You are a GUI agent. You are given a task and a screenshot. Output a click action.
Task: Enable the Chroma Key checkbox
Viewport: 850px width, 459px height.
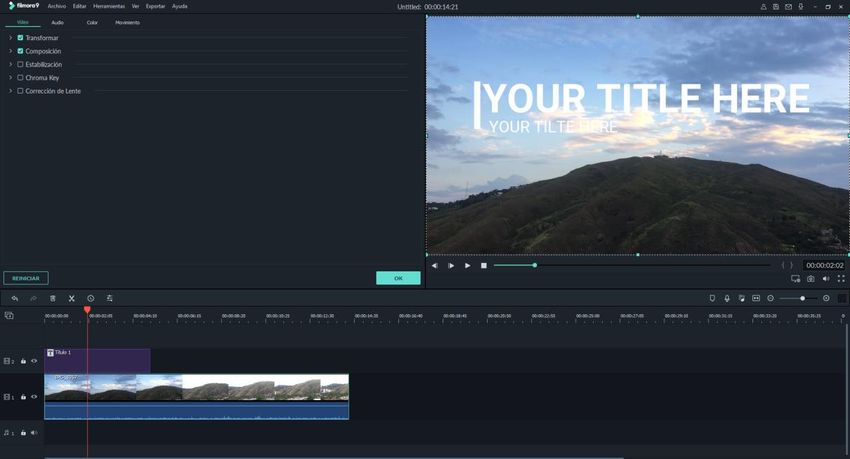pos(20,78)
